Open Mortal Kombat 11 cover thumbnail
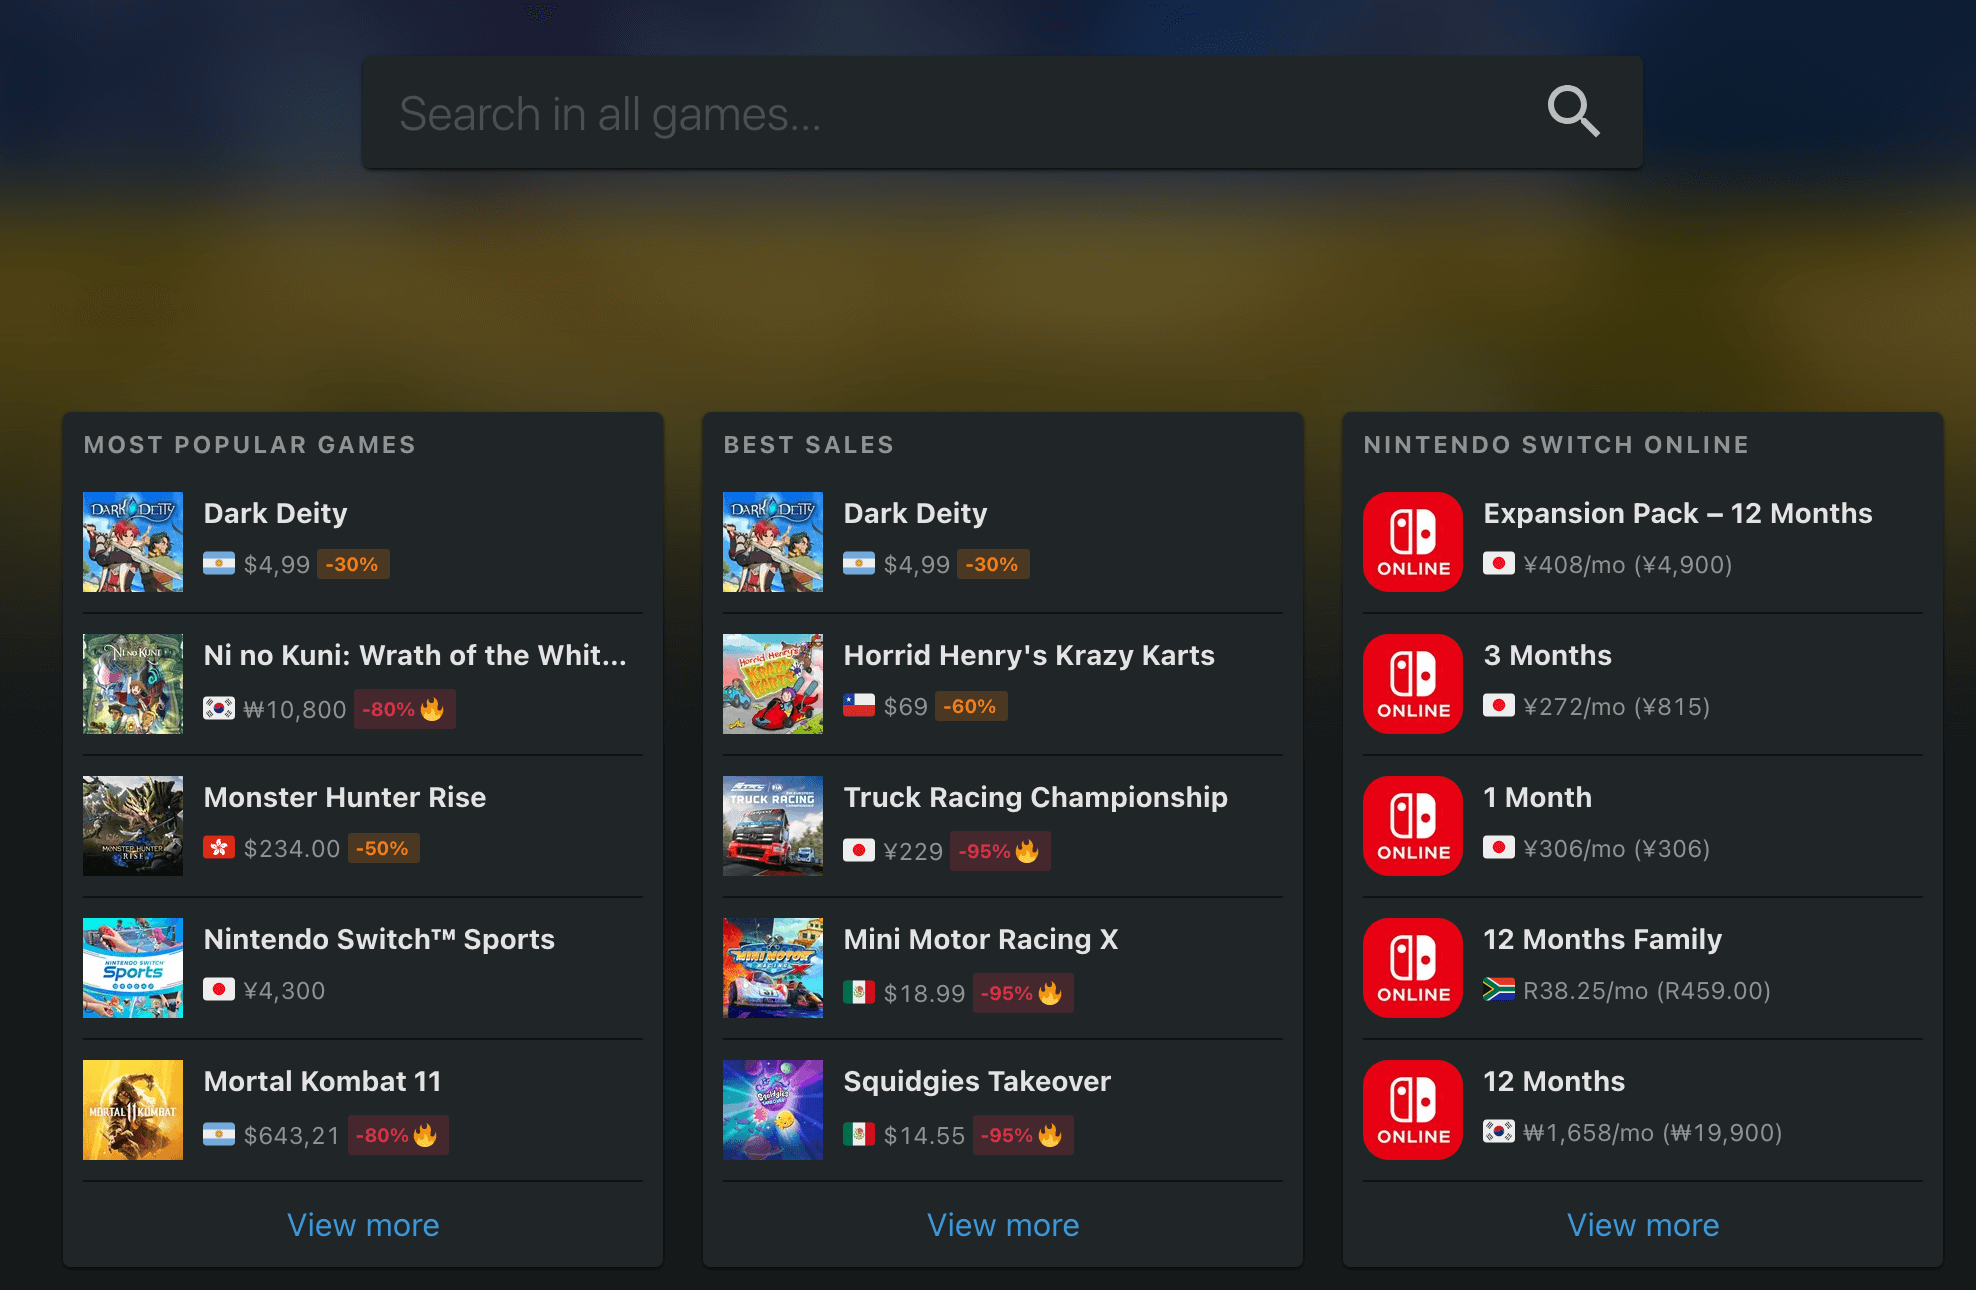The width and height of the screenshot is (1976, 1290). pyautogui.click(x=133, y=1109)
